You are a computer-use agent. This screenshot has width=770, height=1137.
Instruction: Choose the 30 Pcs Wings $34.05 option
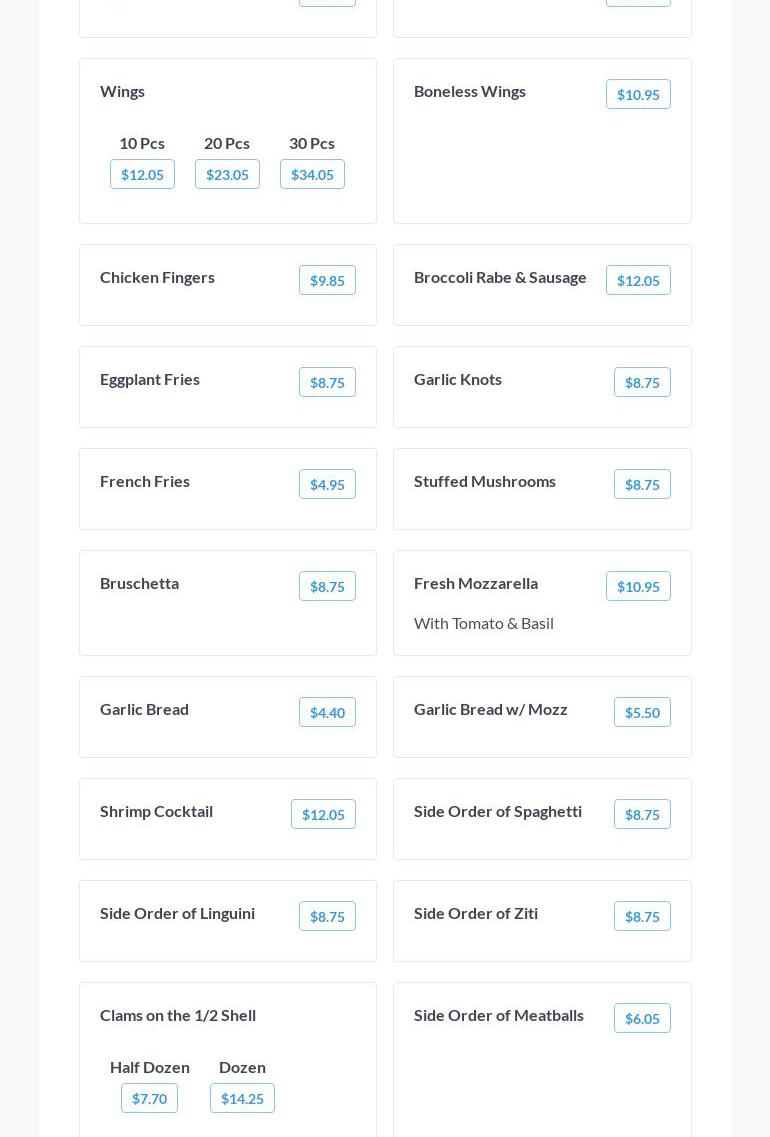coord(312,174)
